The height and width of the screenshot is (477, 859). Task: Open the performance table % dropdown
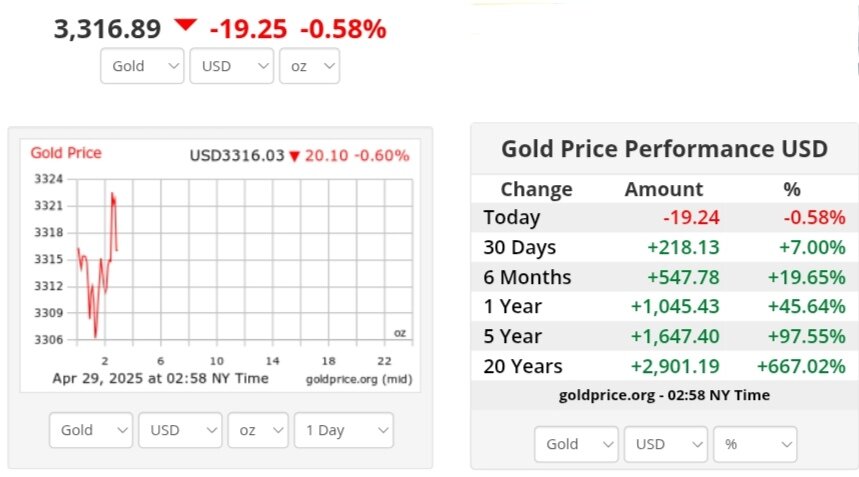pyautogui.click(x=755, y=444)
